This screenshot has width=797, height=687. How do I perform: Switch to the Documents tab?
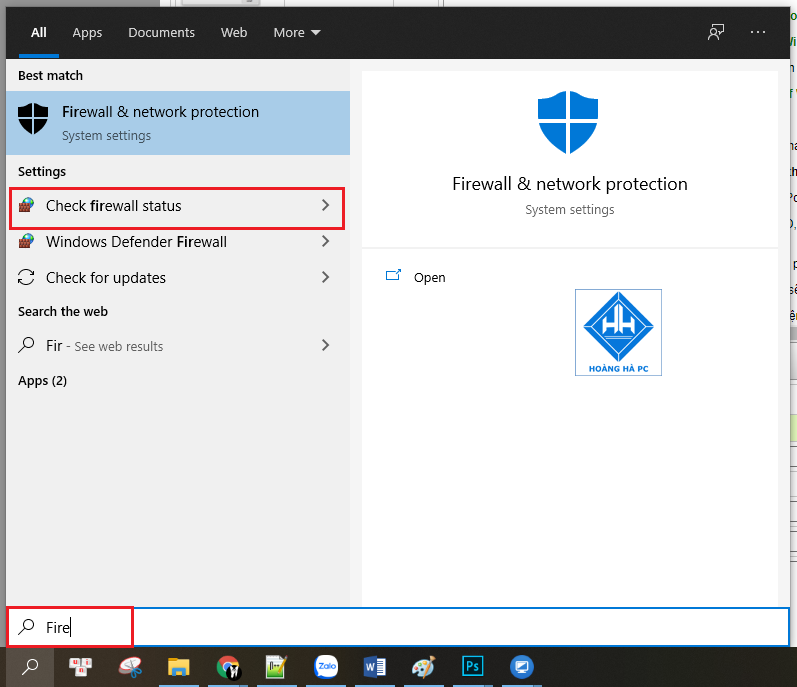[161, 33]
